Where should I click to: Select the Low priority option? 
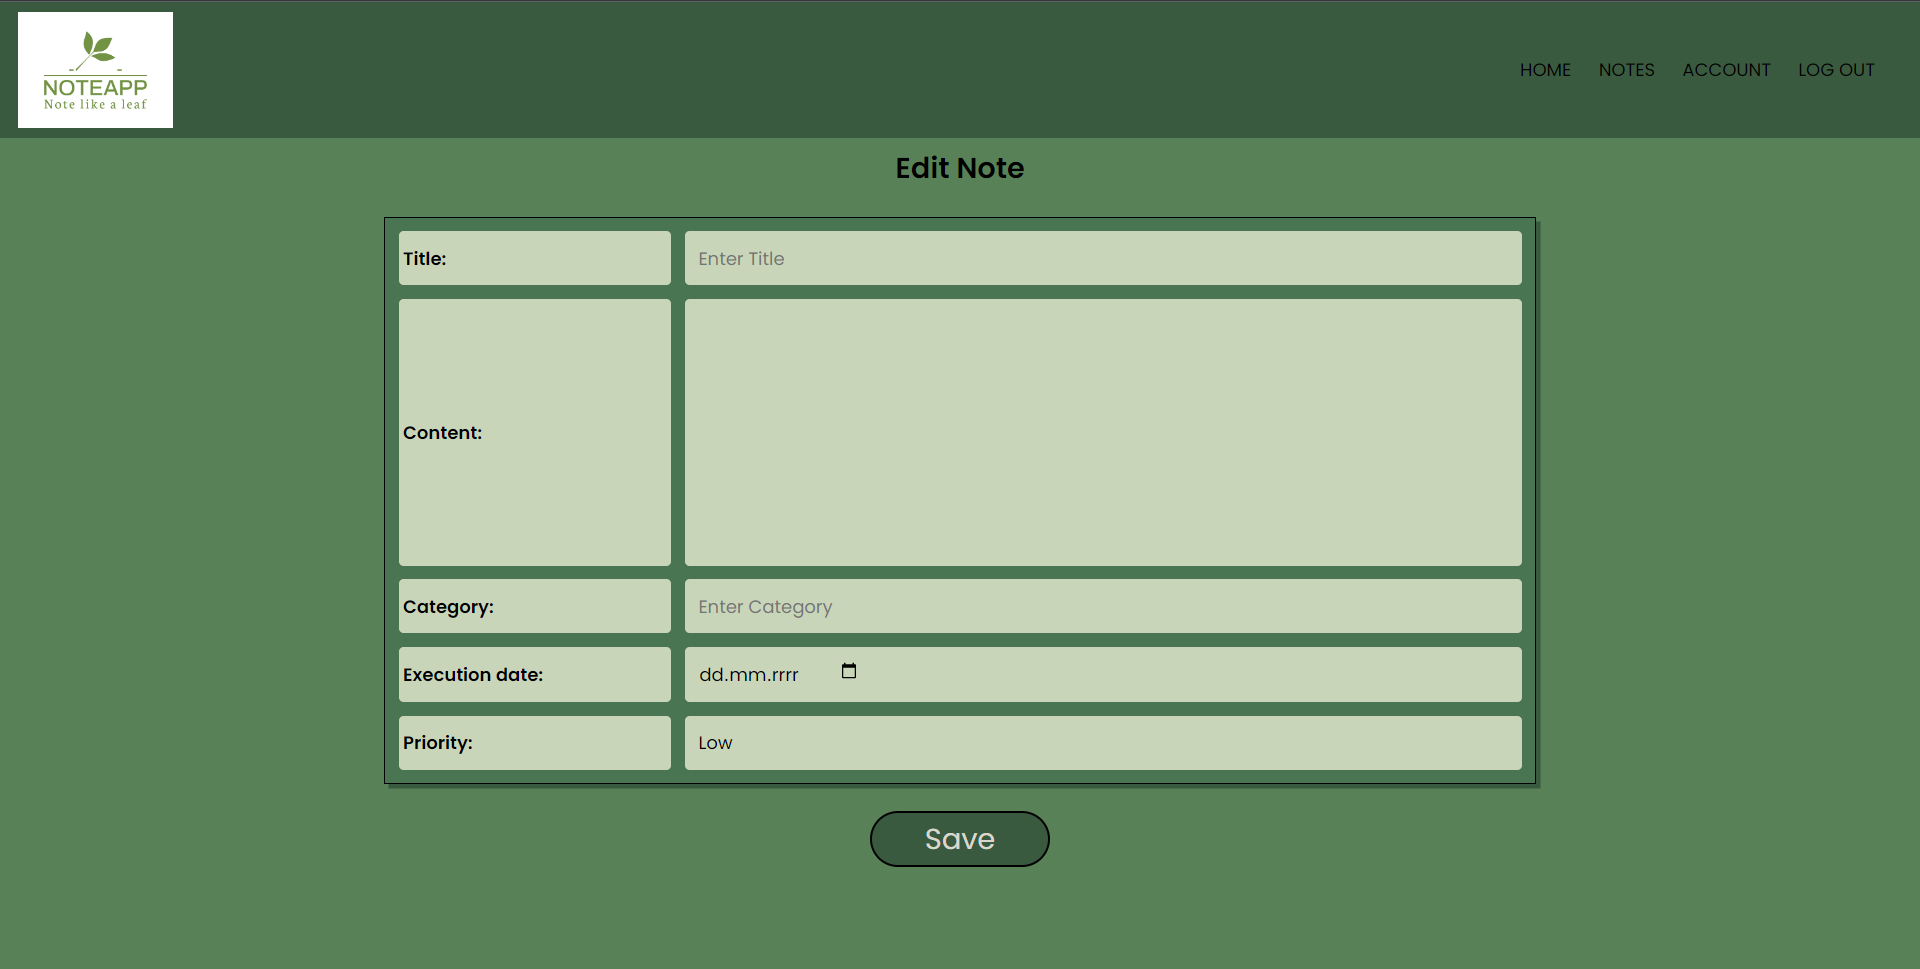pyautogui.click(x=1101, y=743)
